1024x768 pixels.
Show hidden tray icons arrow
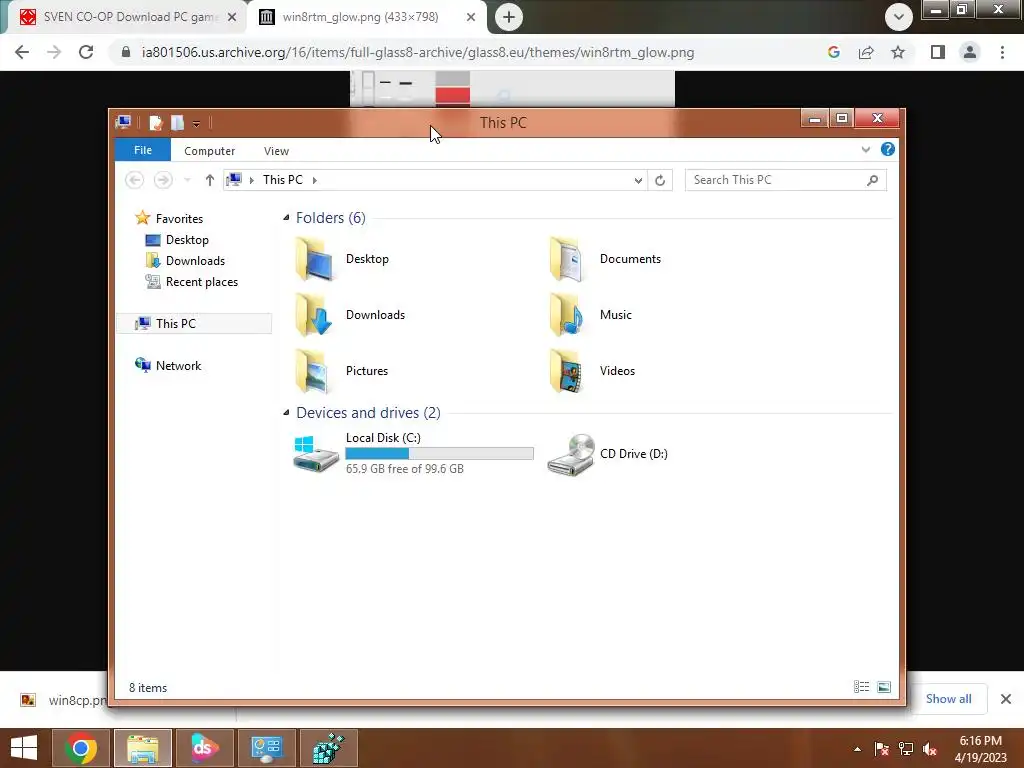tap(857, 749)
